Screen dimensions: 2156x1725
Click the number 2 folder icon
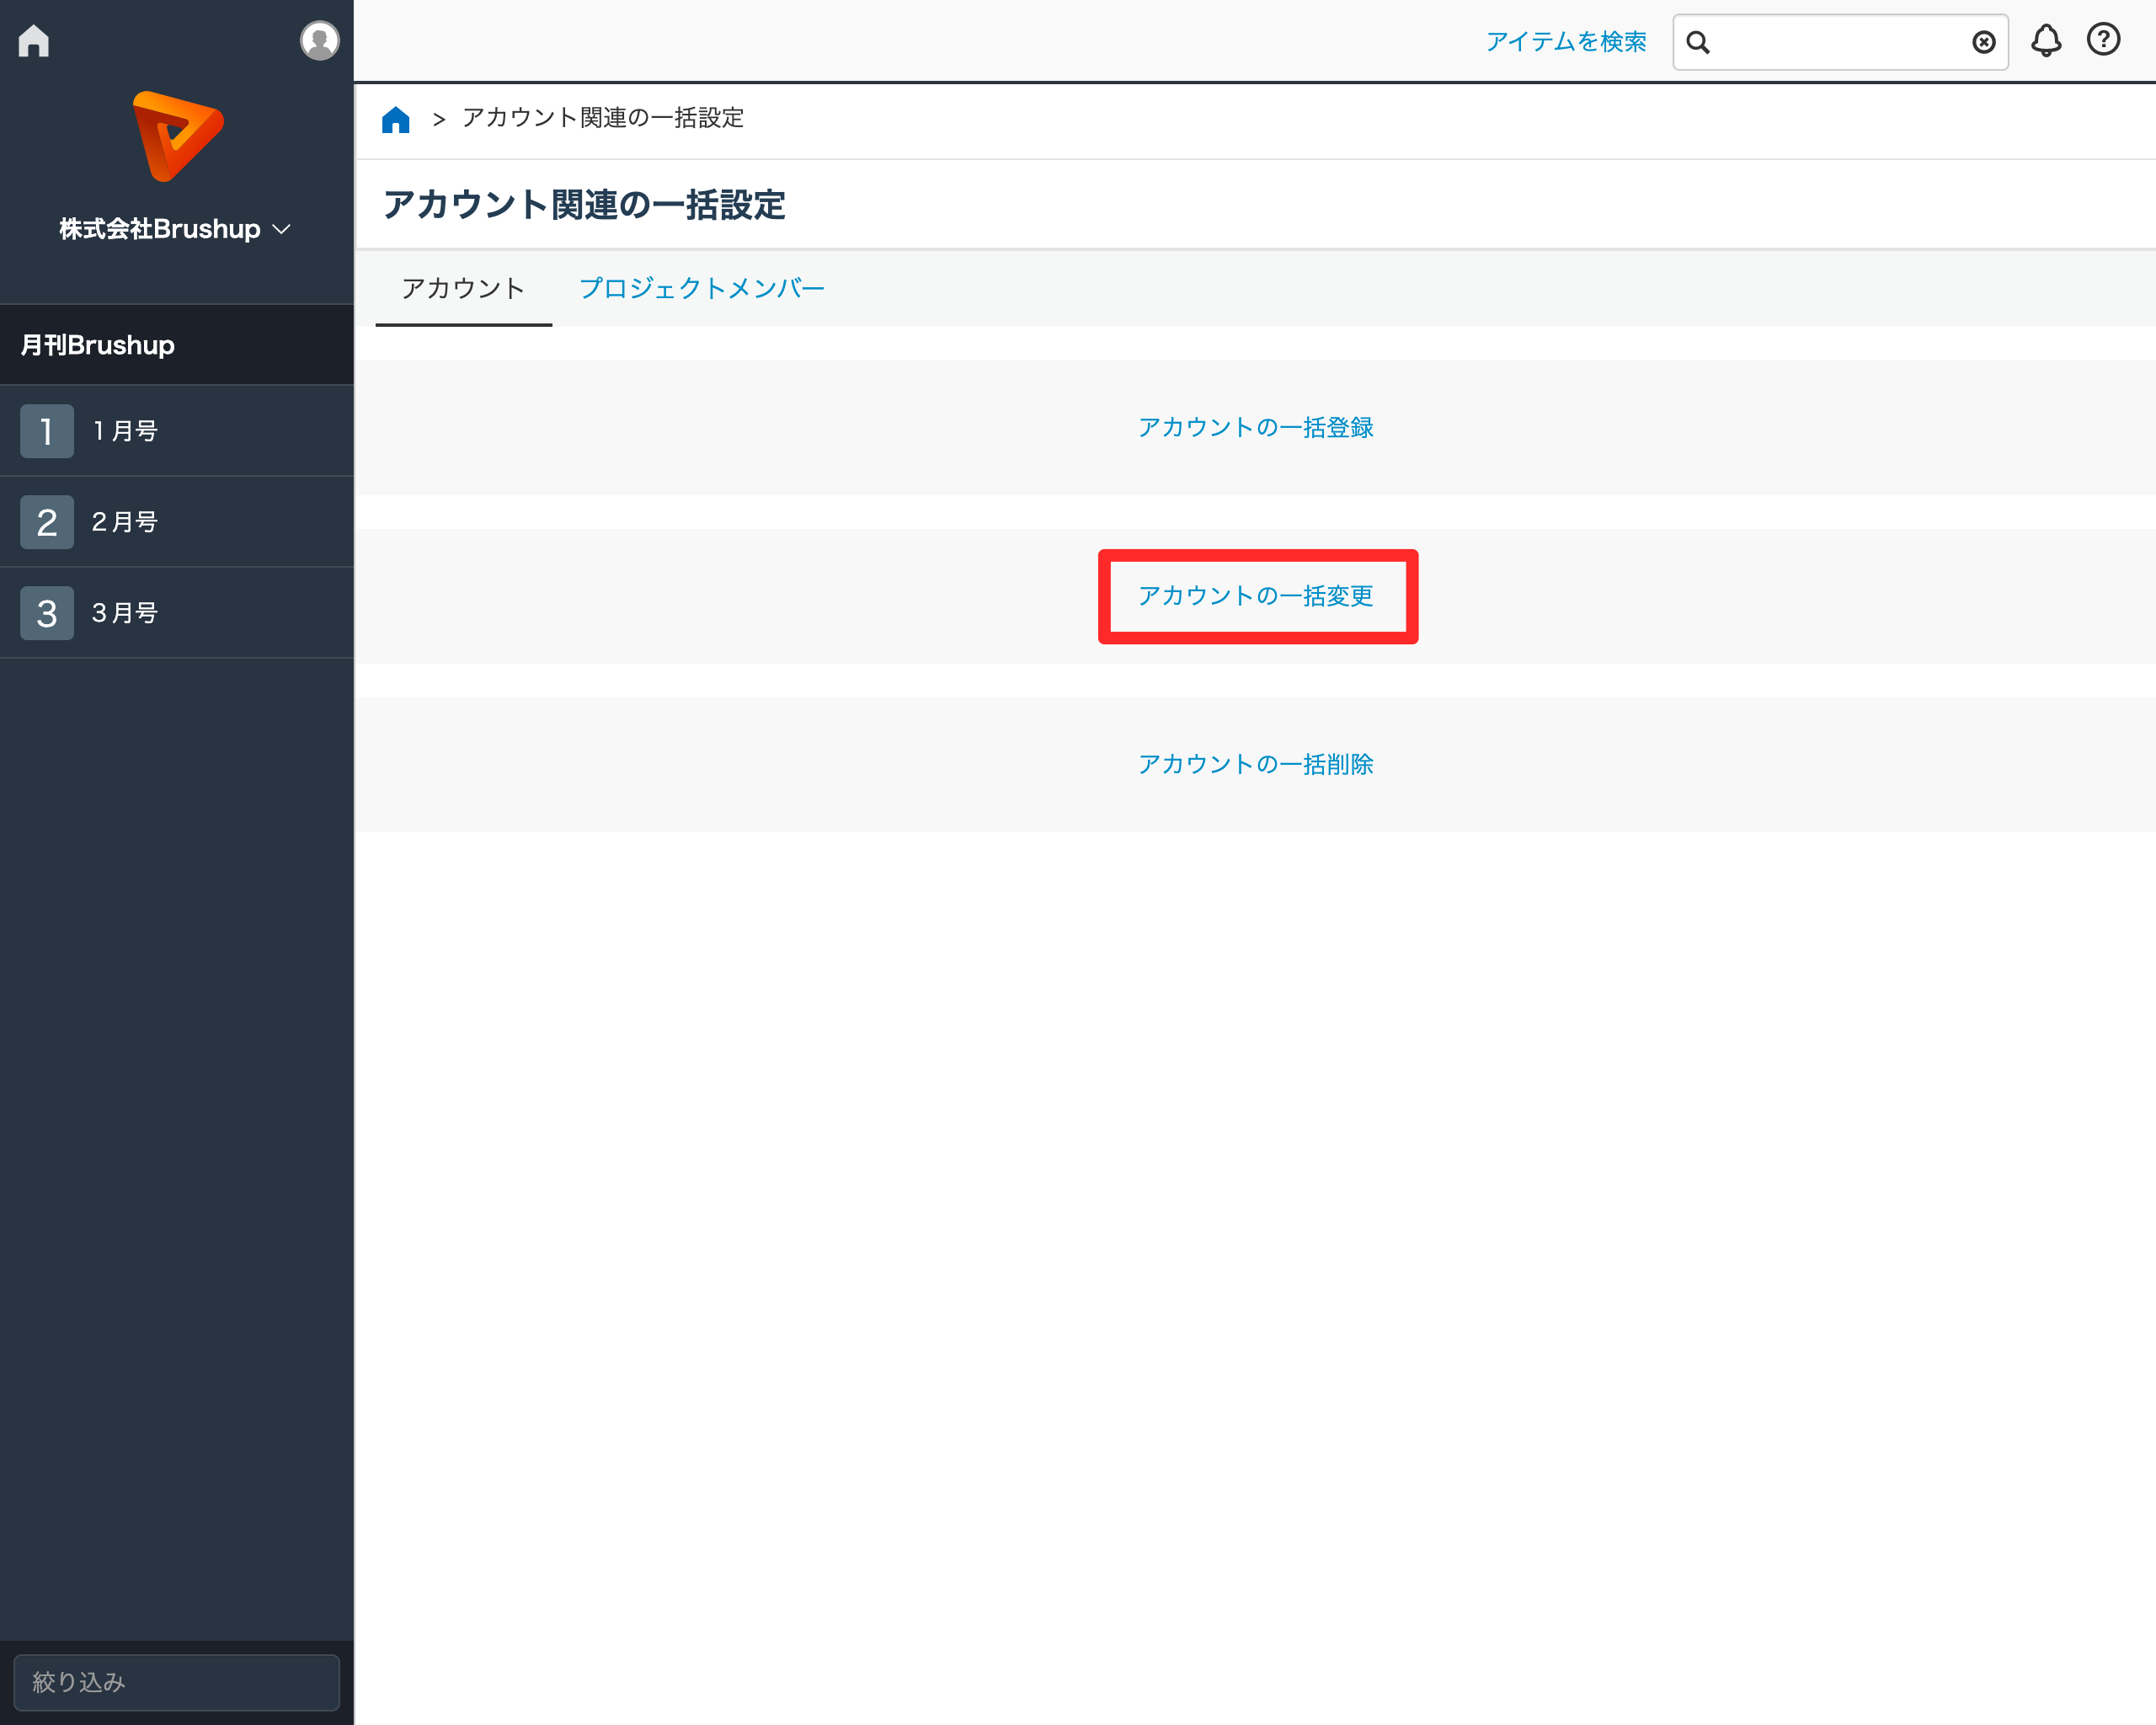tap(47, 522)
